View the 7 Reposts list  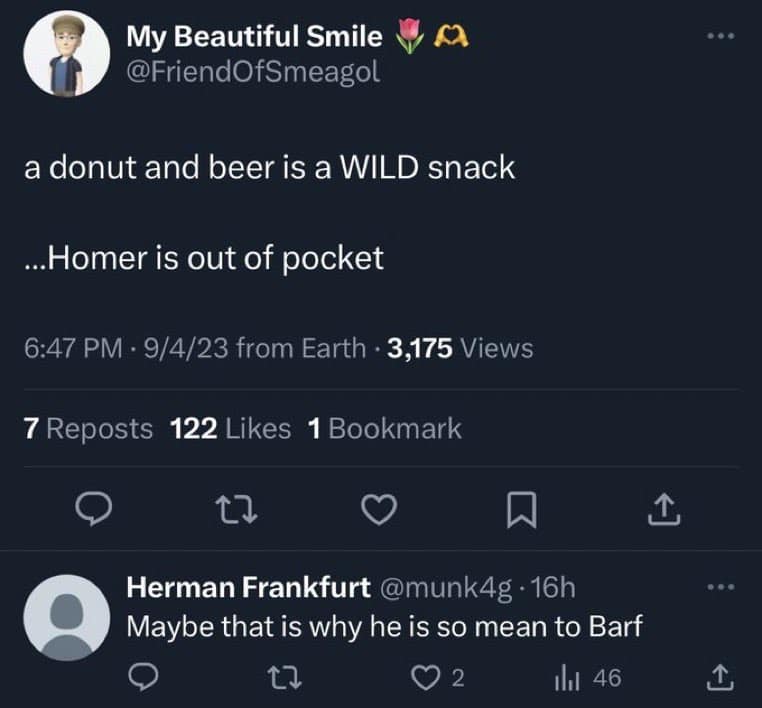point(88,428)
